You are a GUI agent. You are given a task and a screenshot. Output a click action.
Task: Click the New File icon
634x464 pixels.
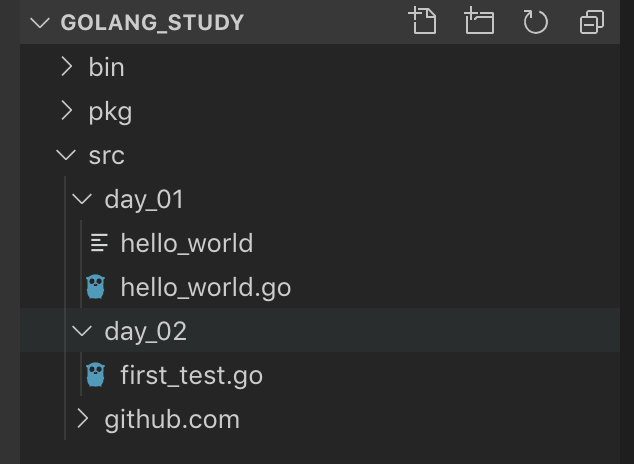click(x=422, y=21)
